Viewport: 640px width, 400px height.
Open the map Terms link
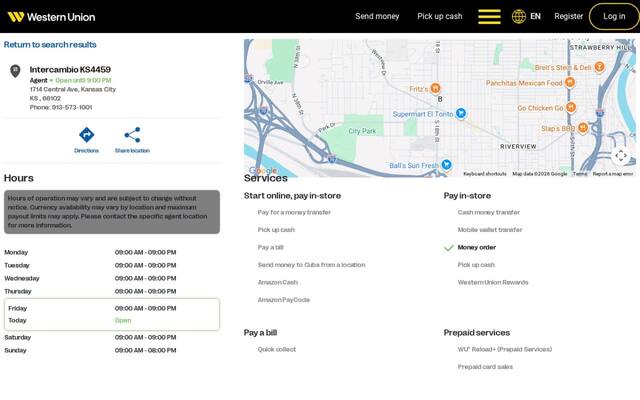point(580,174)
